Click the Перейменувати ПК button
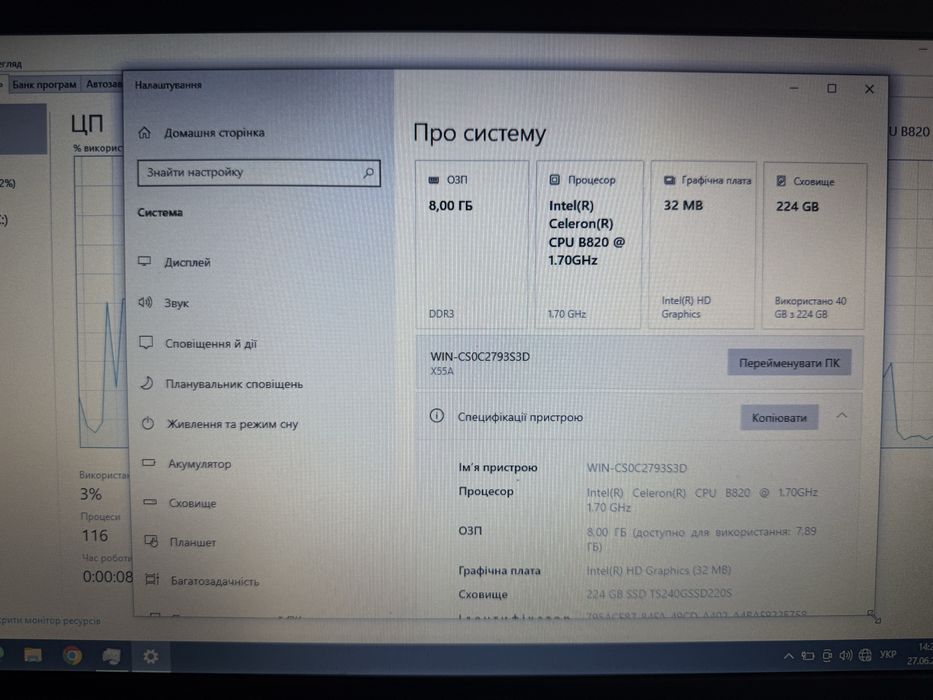The image size is (933, 700). coord(789,363)
